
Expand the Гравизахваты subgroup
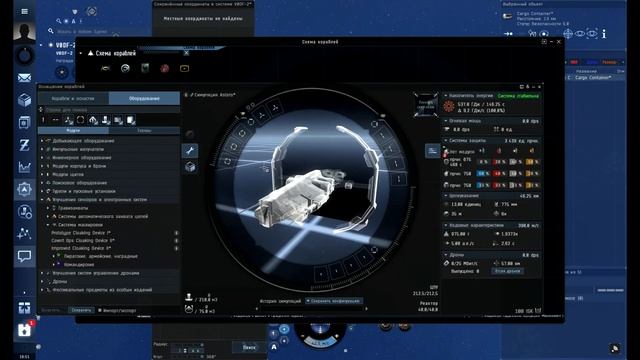point(48,208)
